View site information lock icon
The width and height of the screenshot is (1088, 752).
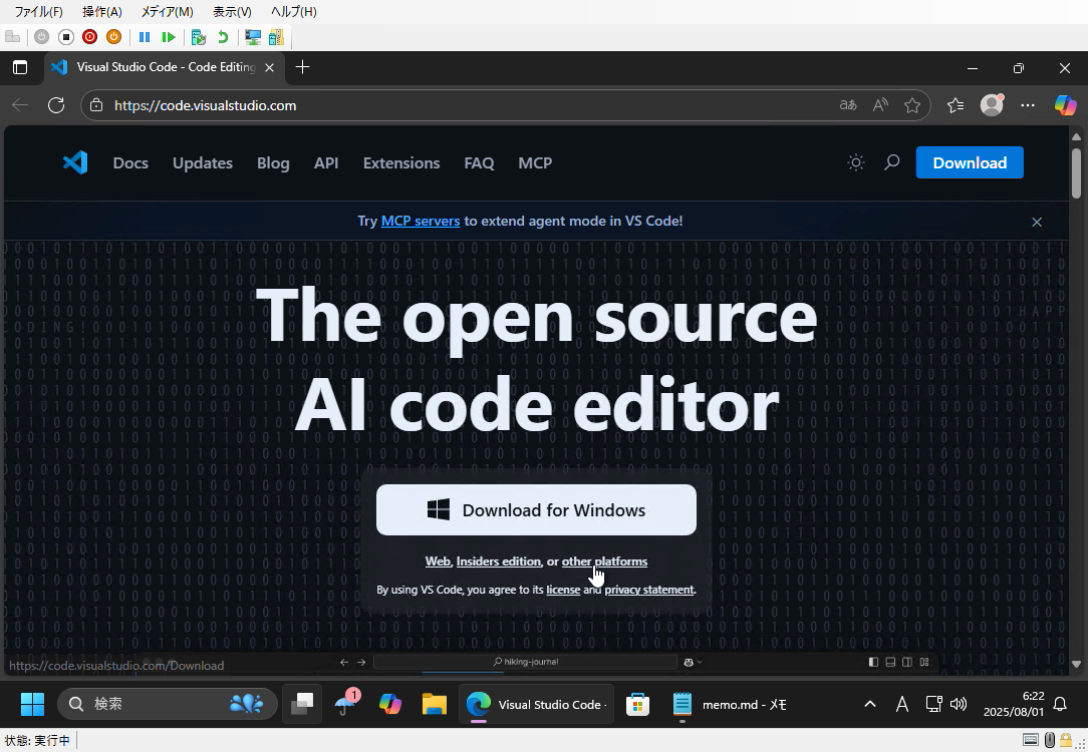pos(96,105)
